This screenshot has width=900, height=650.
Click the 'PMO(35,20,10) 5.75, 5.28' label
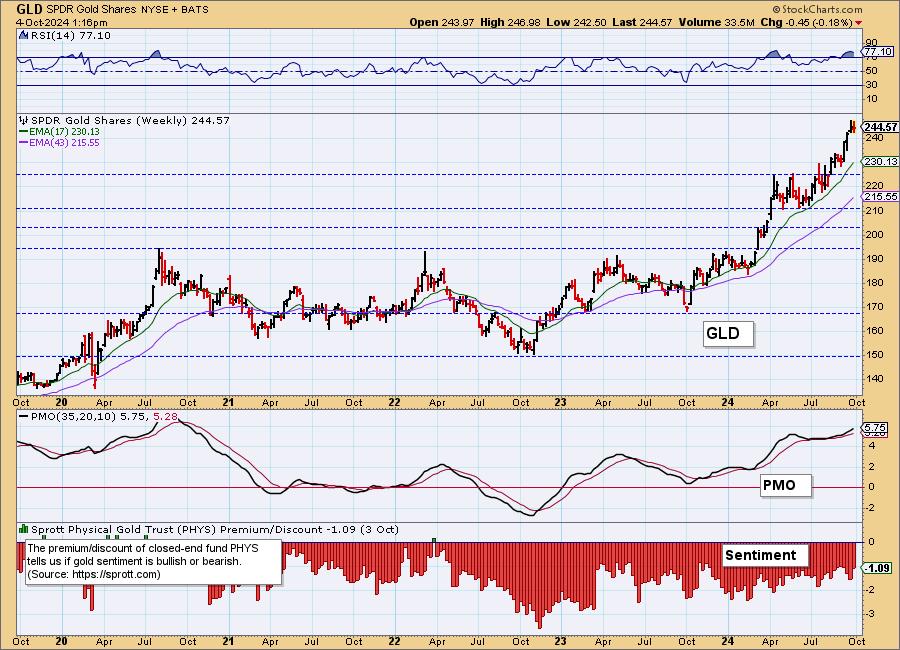[x=104, y=416]
